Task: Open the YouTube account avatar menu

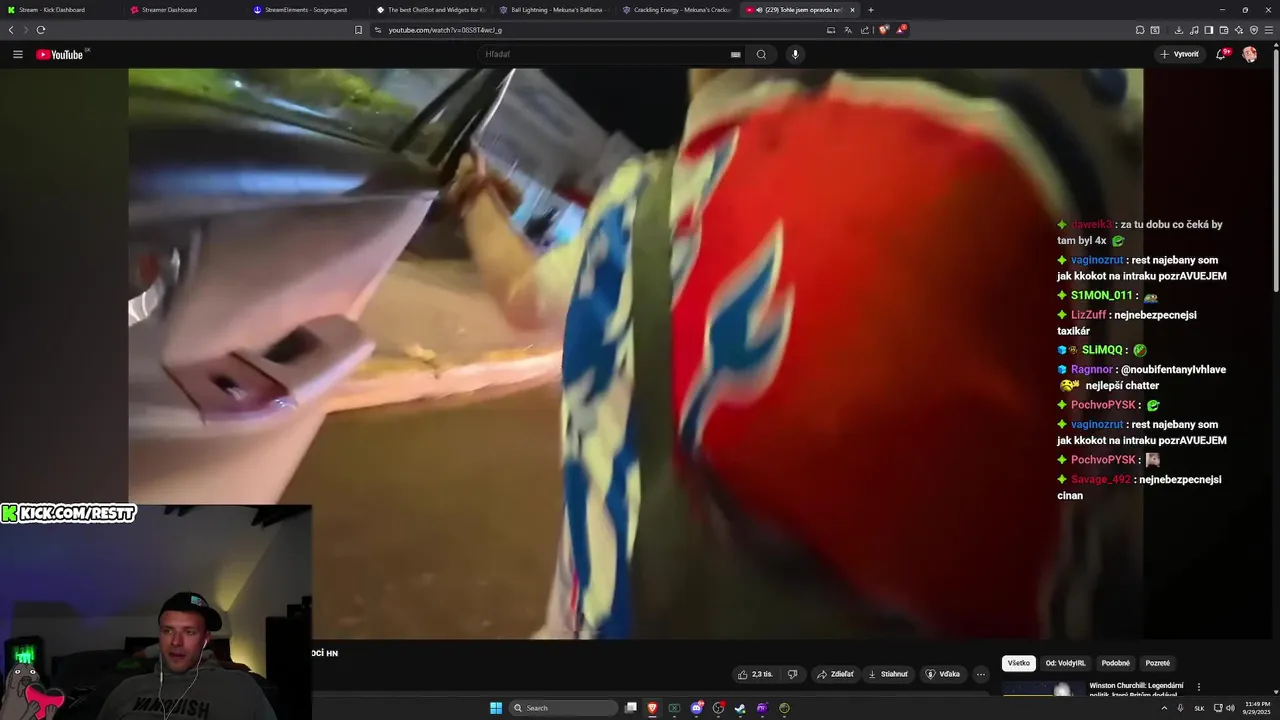Action: click(x=1249, y=54)
